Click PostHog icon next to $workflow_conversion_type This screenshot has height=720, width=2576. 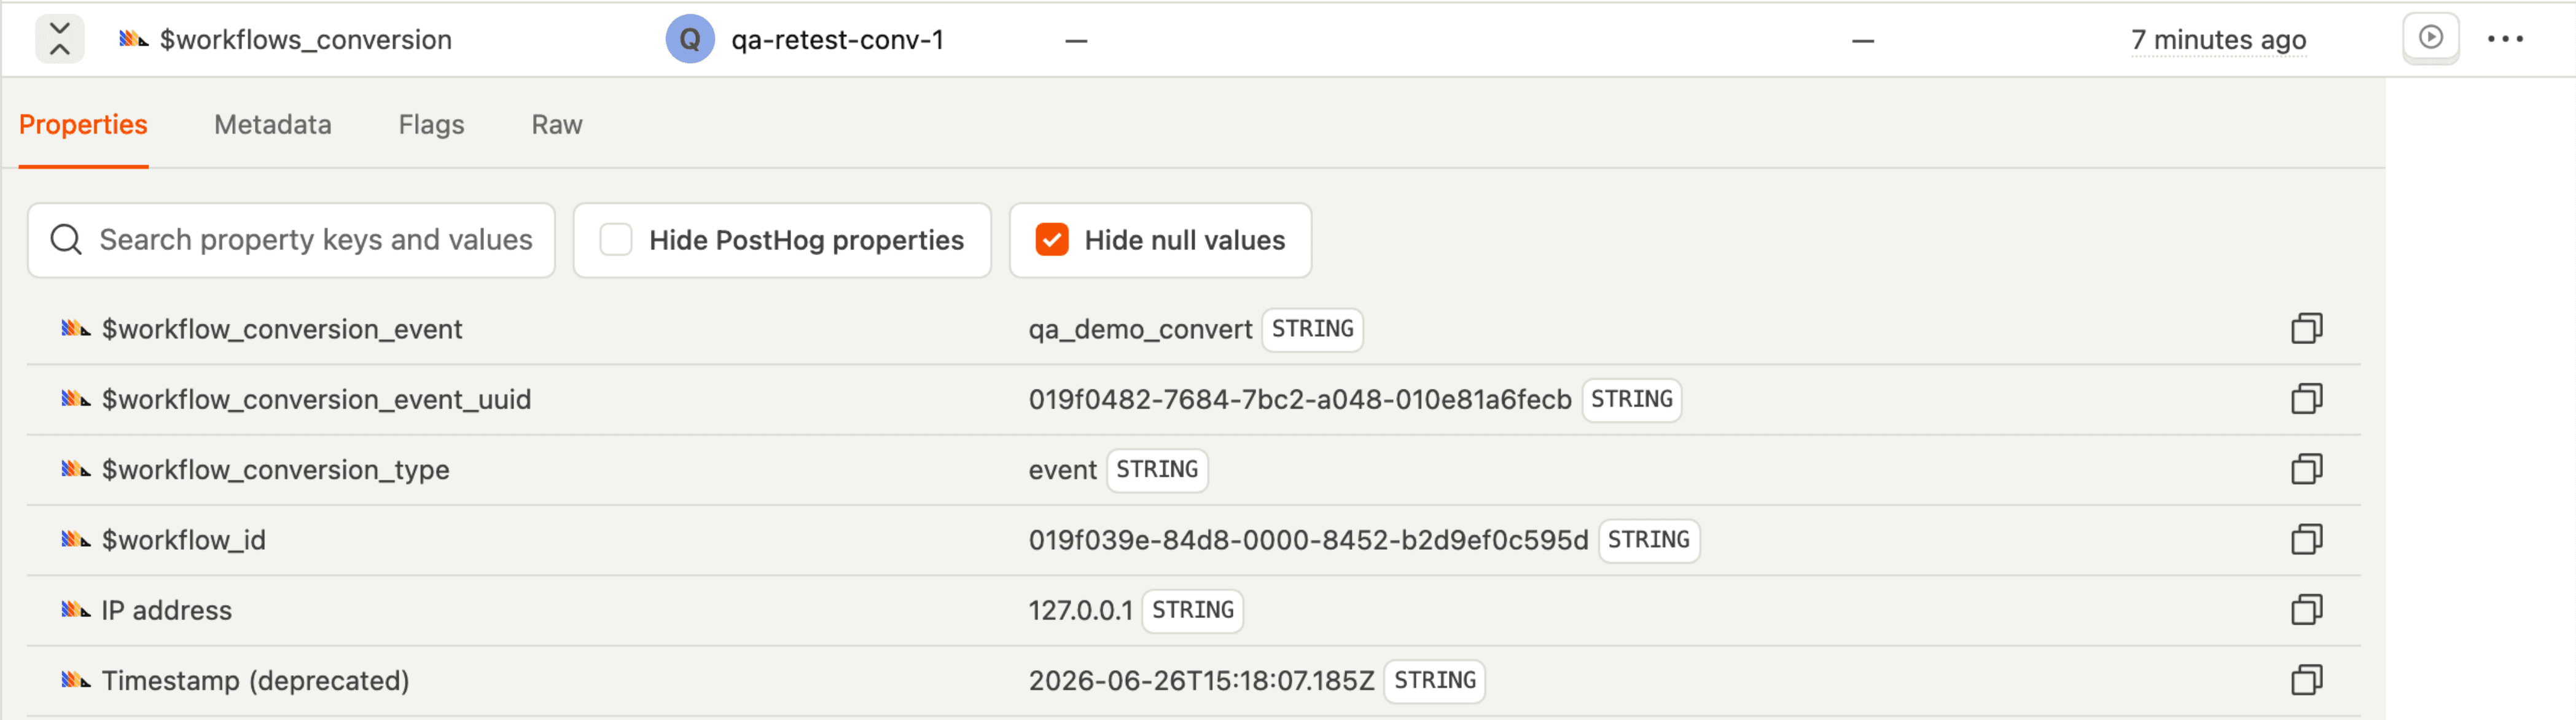pos(76,469)
